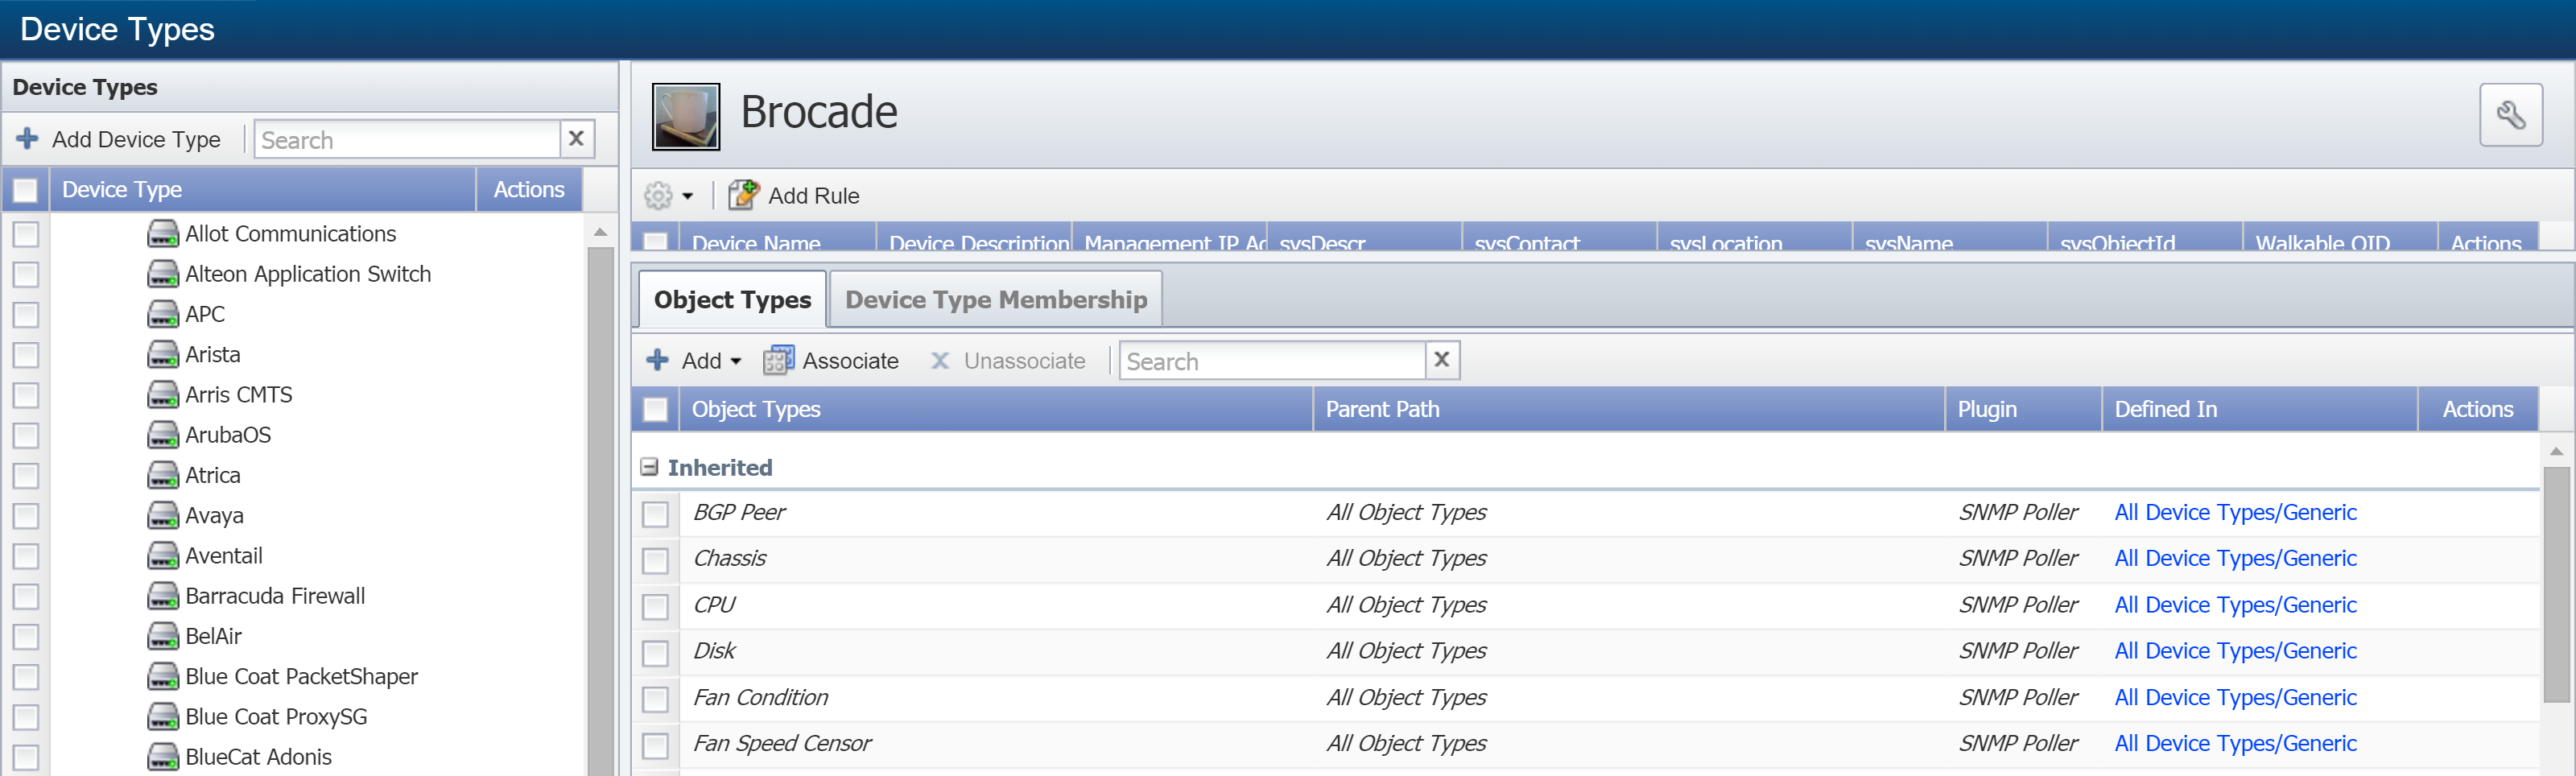Viewport: 2576px width, 776px height.
Task: Click the BelAir device icon
Action: pos(163,636)
